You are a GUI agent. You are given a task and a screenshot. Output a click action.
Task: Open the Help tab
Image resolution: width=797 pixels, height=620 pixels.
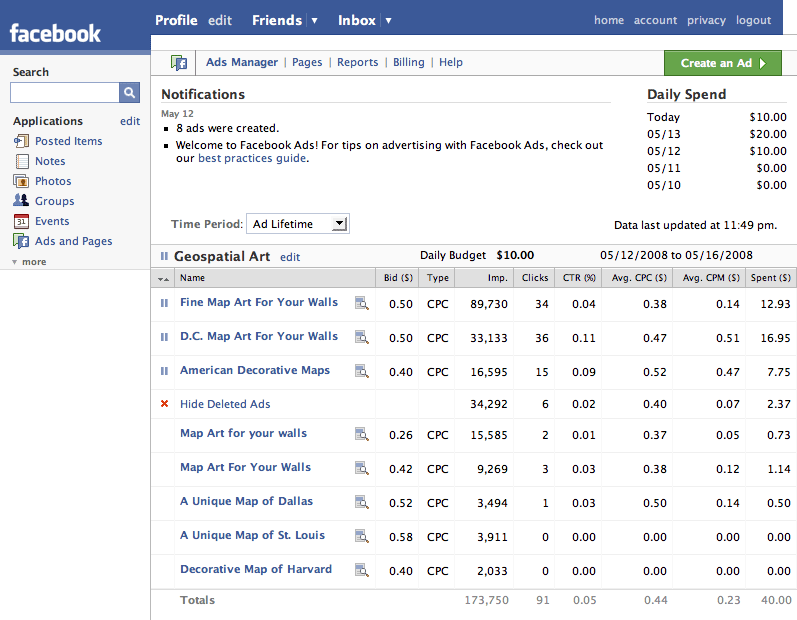(x=451, y=62)
